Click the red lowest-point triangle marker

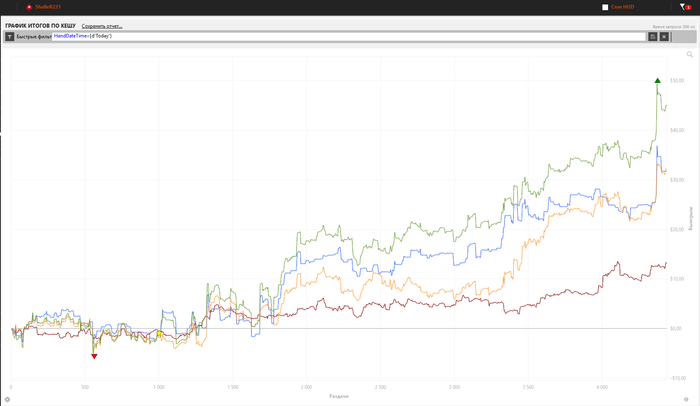94,356
